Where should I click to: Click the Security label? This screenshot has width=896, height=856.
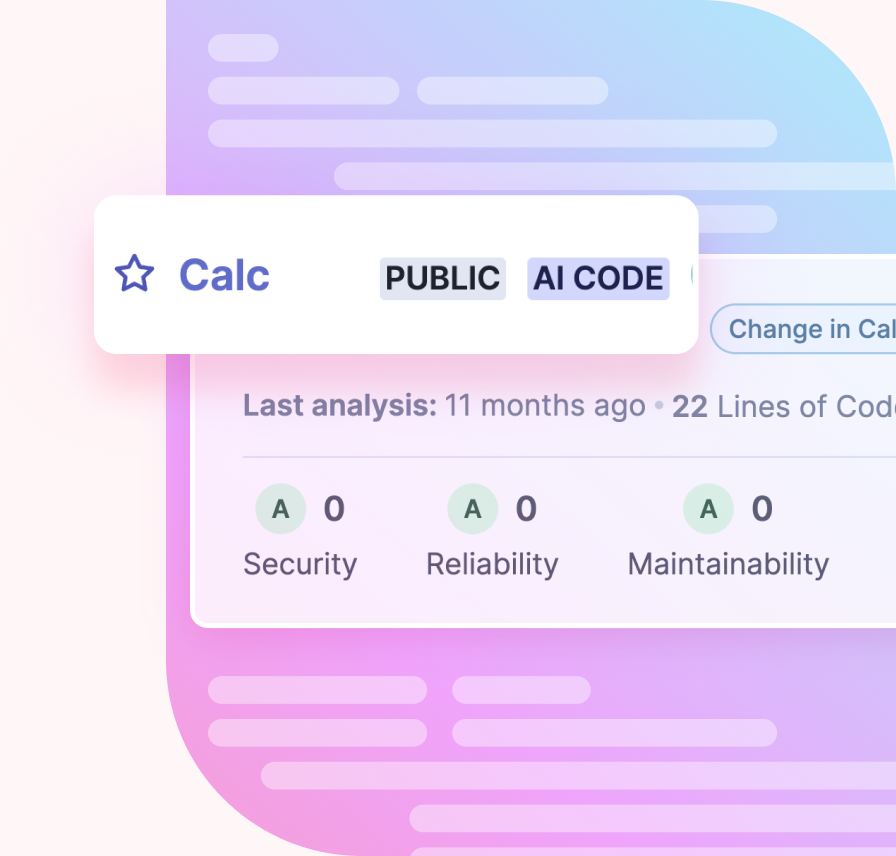click(300, 565)
